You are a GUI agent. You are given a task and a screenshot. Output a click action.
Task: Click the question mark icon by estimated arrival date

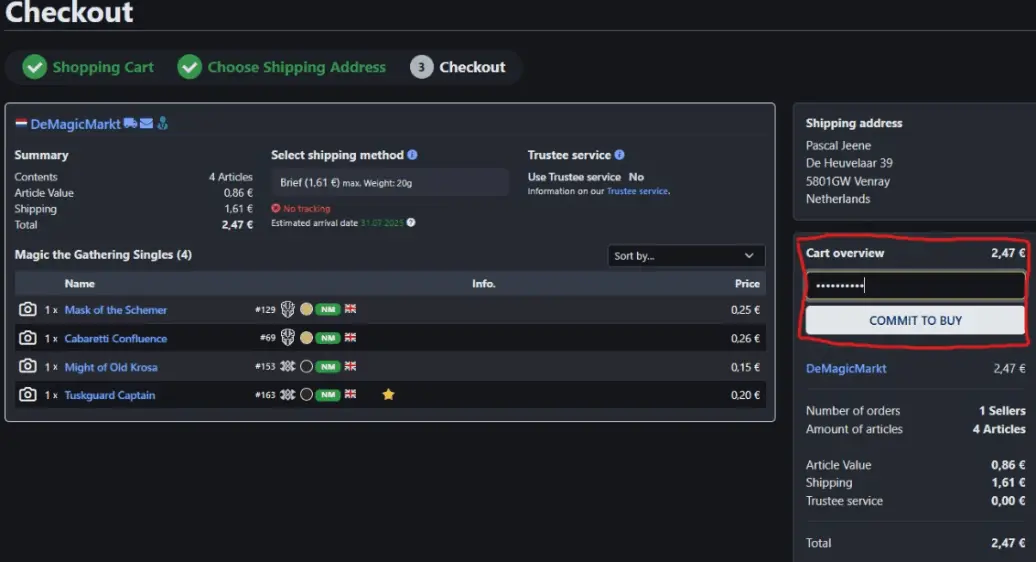(x=411, y=223)
